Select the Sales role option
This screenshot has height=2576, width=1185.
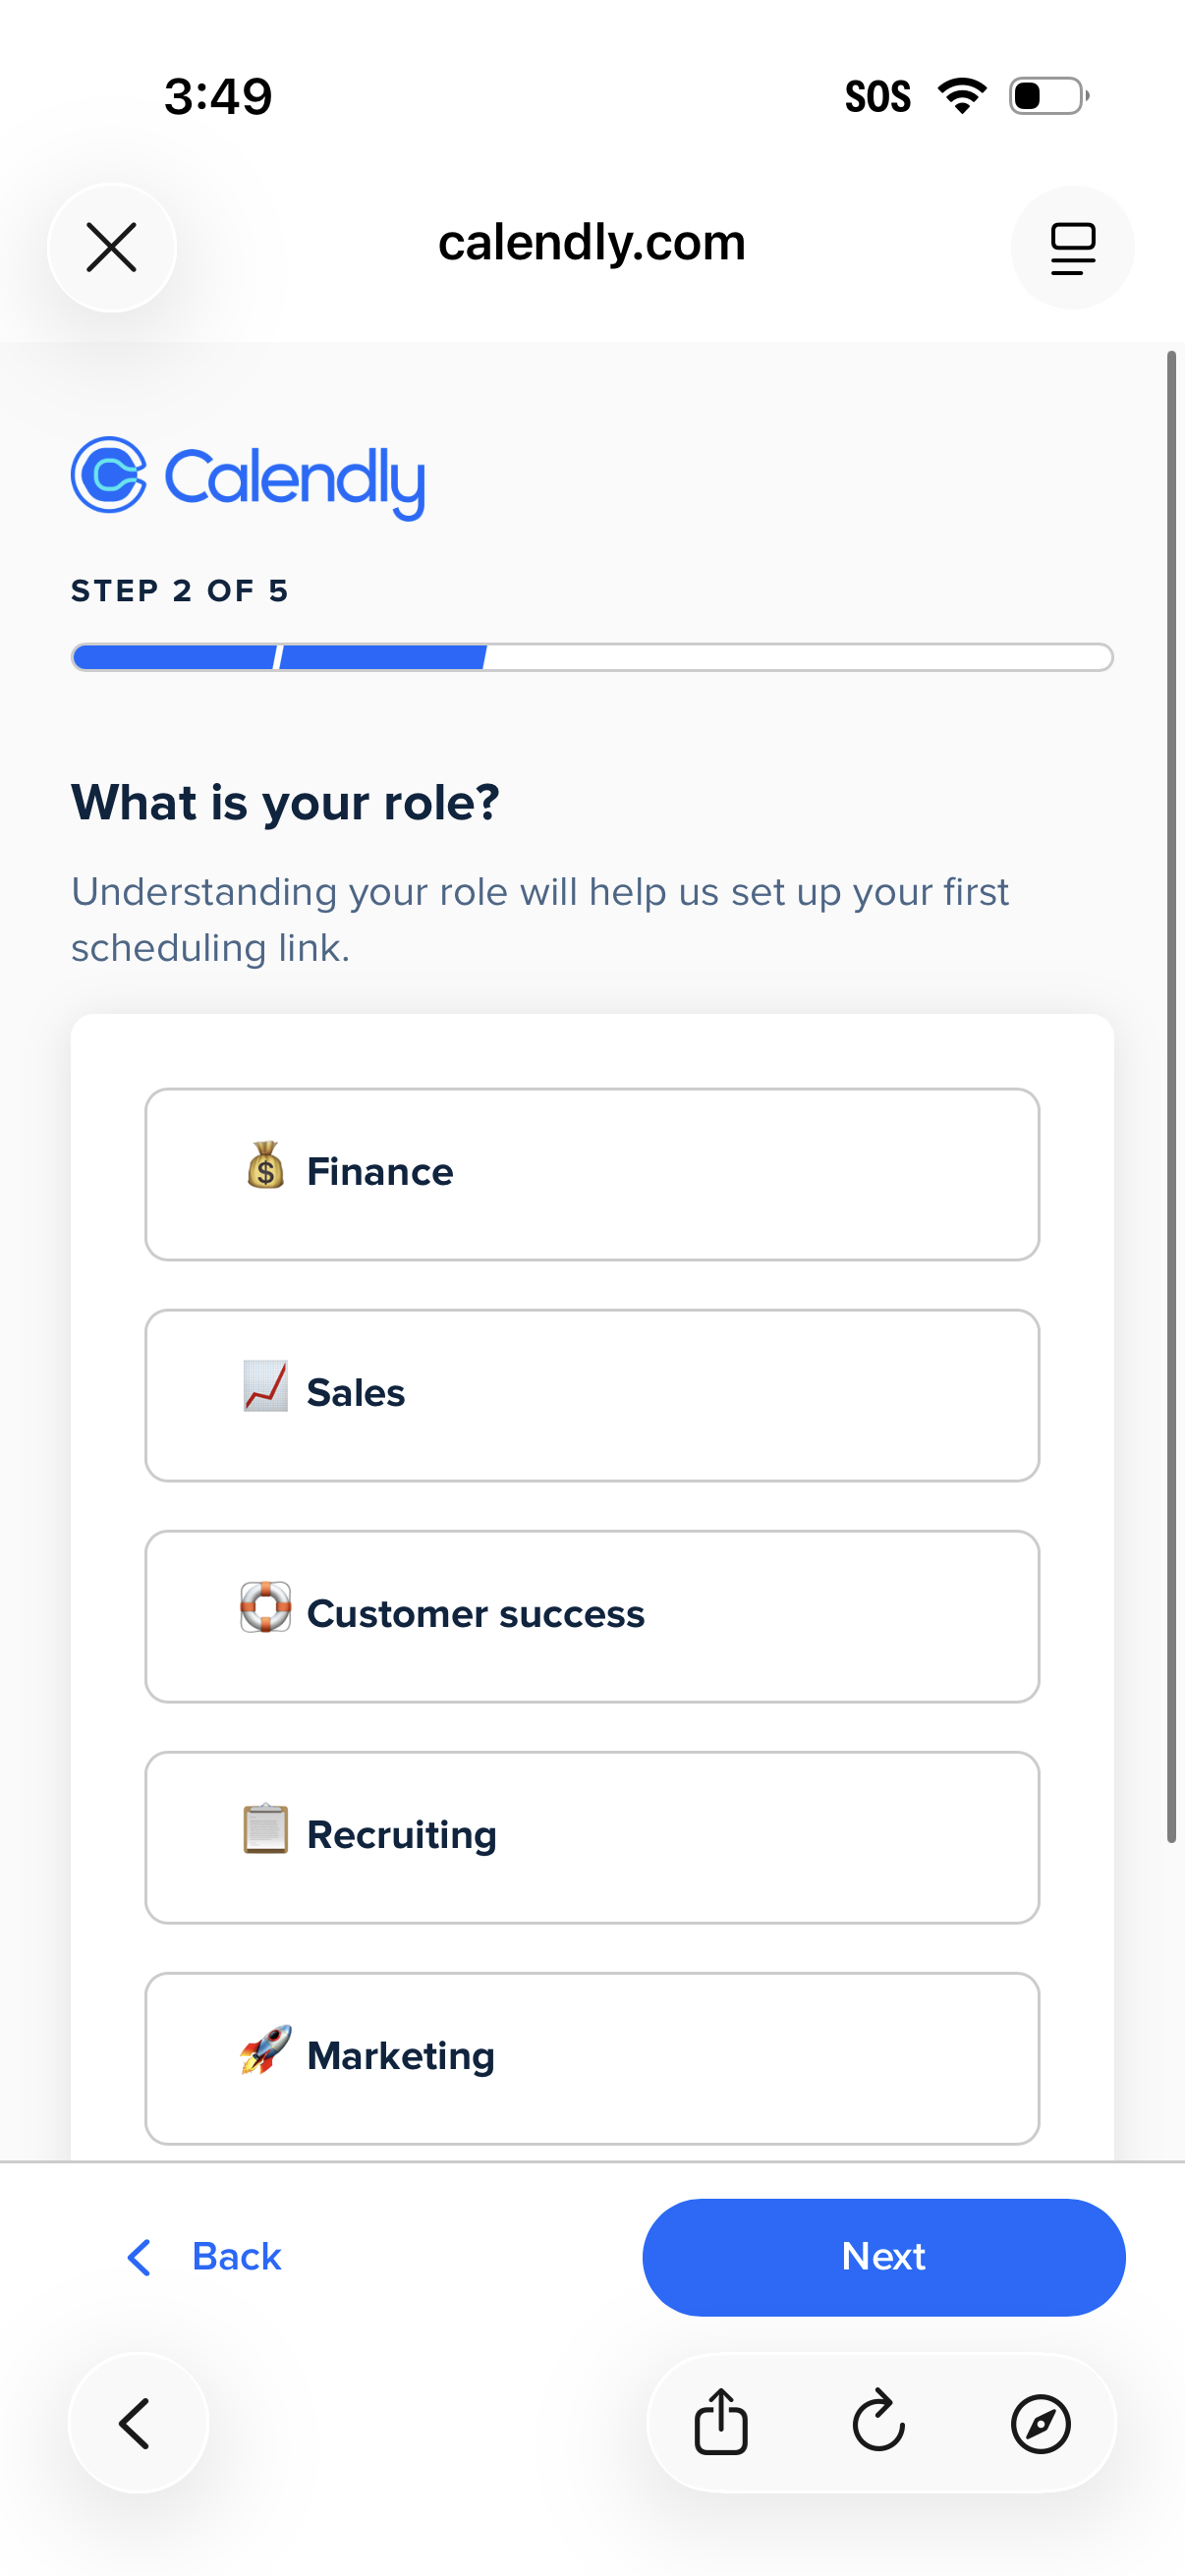[592, 1395]
